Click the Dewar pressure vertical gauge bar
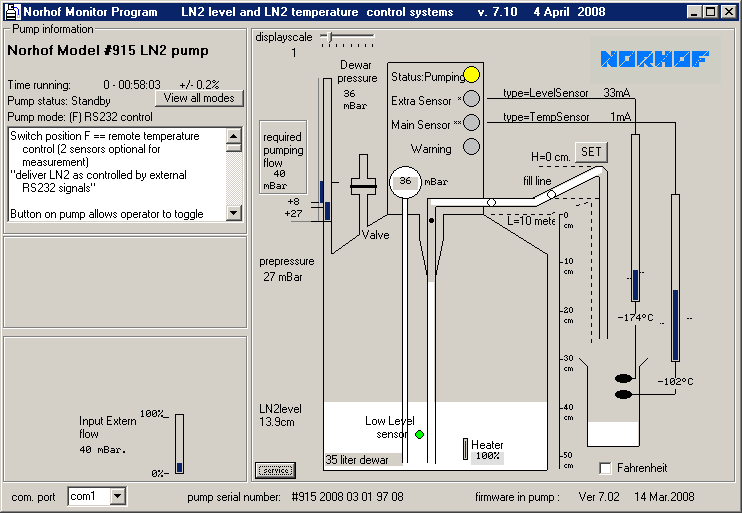 click(327, 150)
